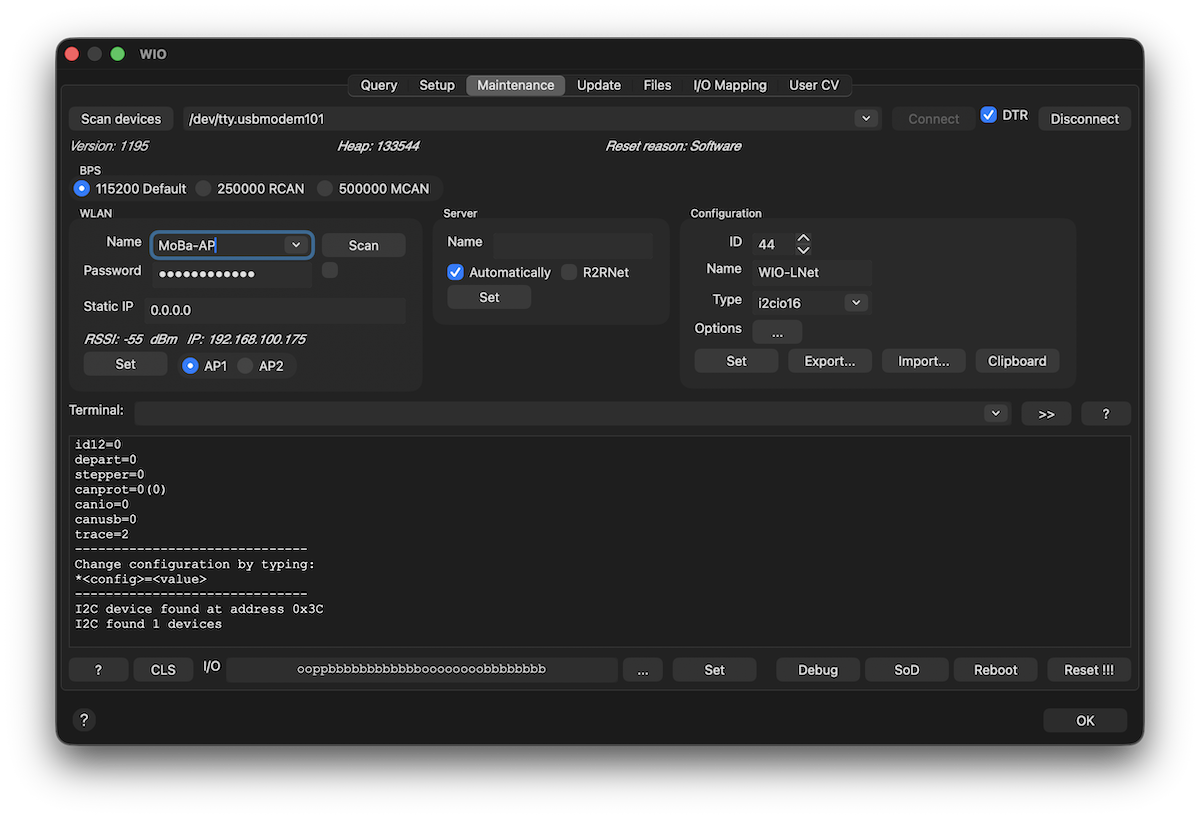
Task: Click CLS to clear terminal
Action: 163,670
